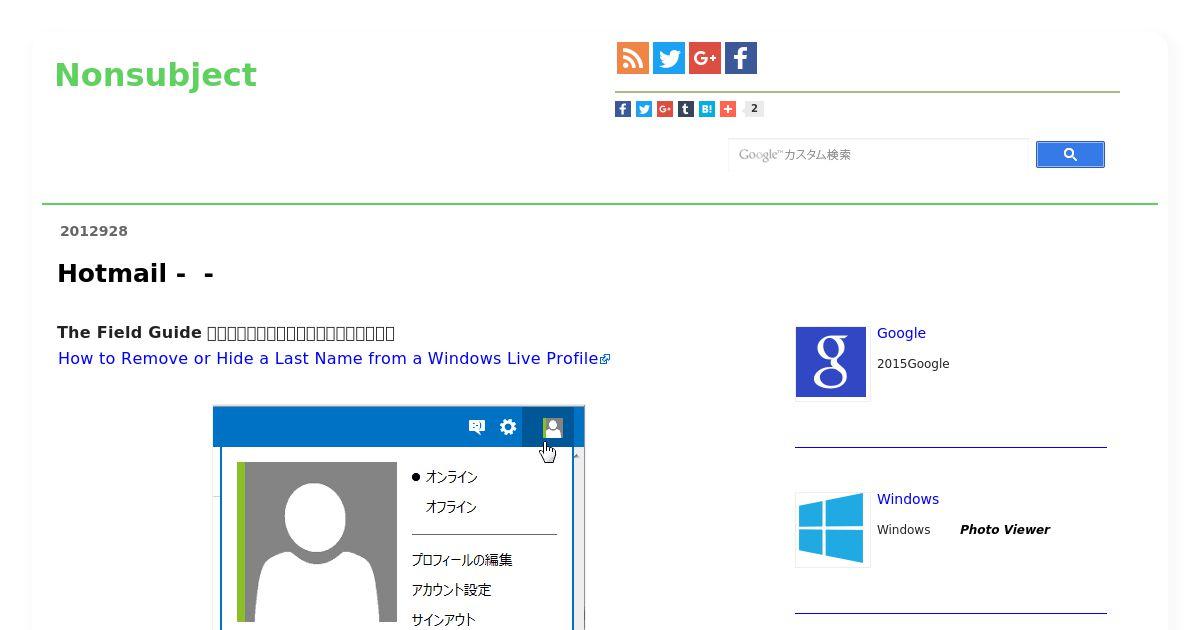The width and height of the screenshot is (1200, 630).
Task: Click the external link icon after Live Profile
Action: click(x=605, y=359)
